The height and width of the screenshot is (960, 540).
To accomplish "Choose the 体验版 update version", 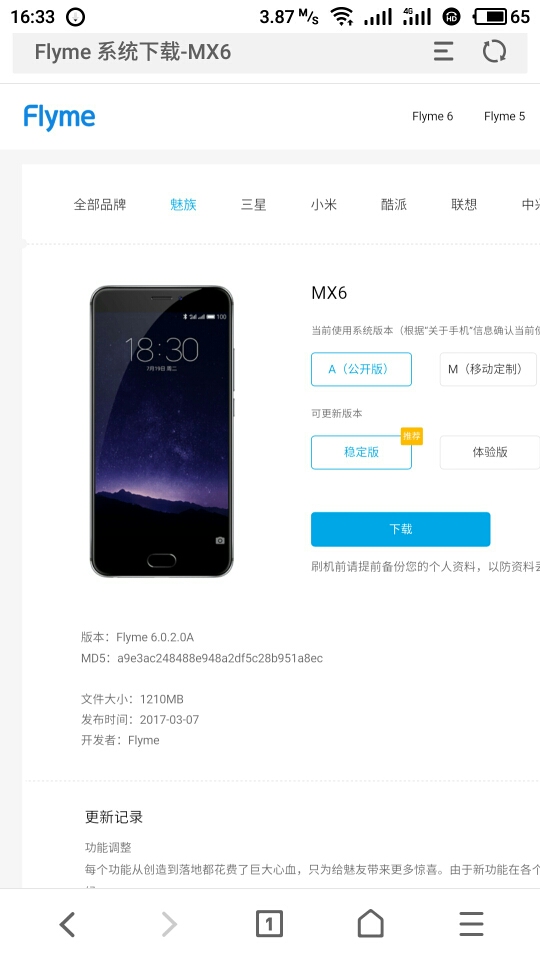I will tap(490, 452).
